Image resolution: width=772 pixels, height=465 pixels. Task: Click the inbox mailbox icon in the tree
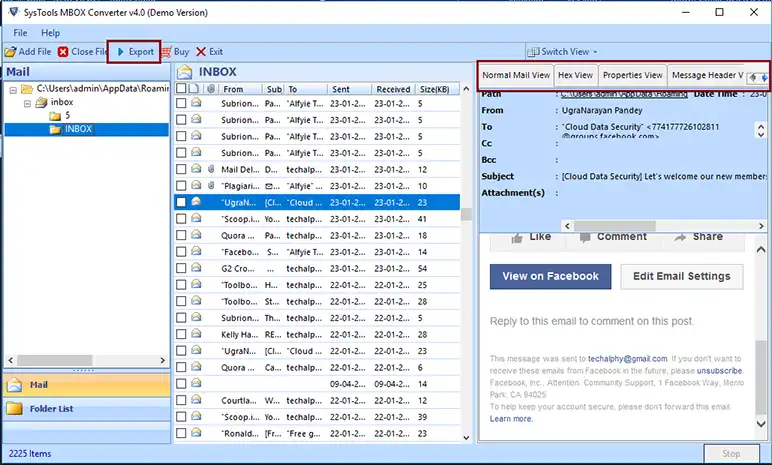point(41,102)
